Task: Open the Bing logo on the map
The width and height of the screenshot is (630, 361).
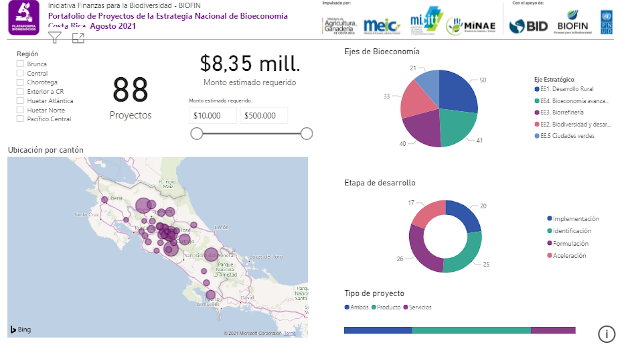Action: point(20,330)
